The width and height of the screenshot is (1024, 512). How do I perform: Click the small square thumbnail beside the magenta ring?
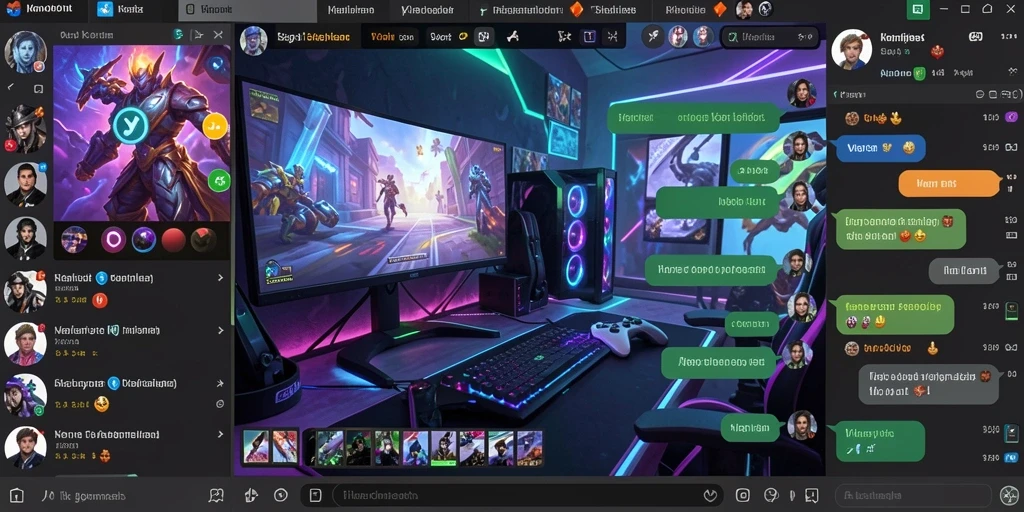click(74, 240)
